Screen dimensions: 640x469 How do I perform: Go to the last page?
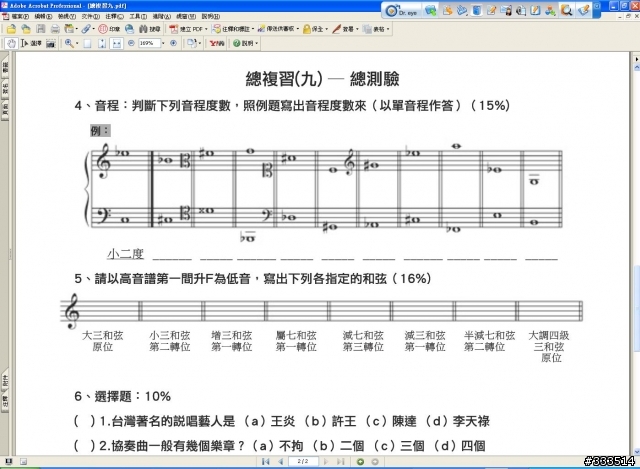pyautogui.click(x=340, y=462)
